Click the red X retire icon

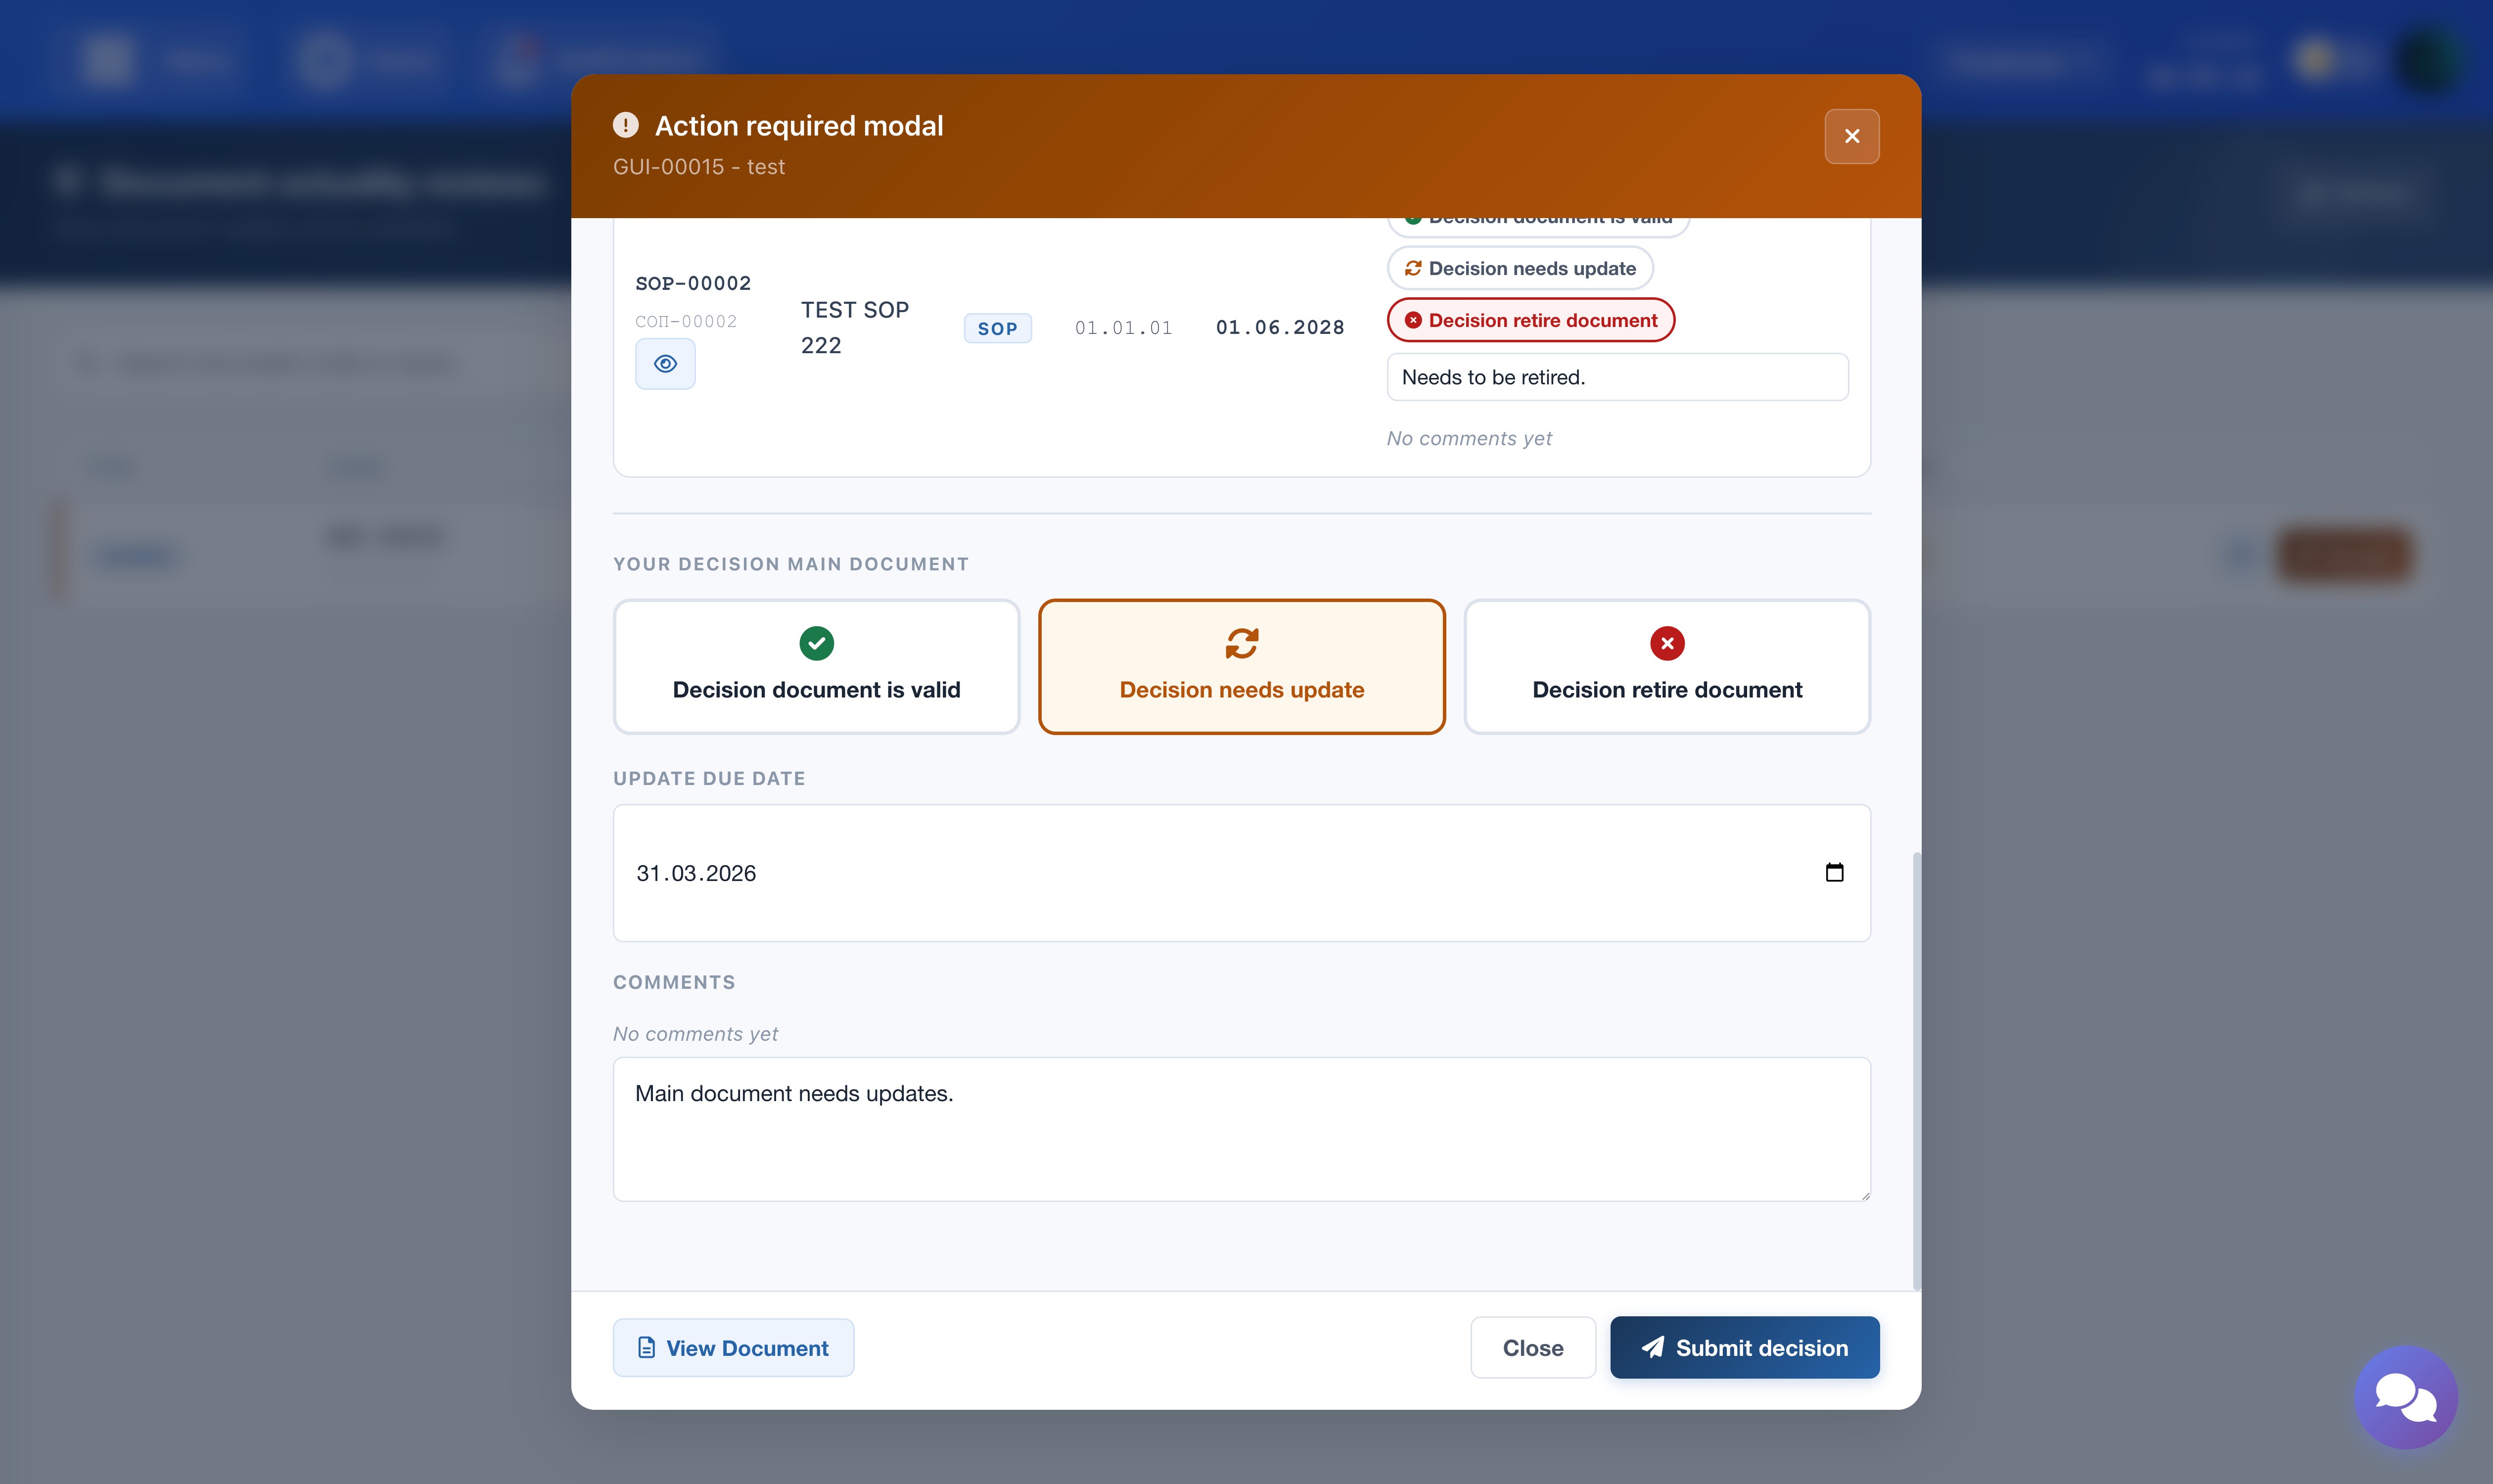tap(1666, 643)
